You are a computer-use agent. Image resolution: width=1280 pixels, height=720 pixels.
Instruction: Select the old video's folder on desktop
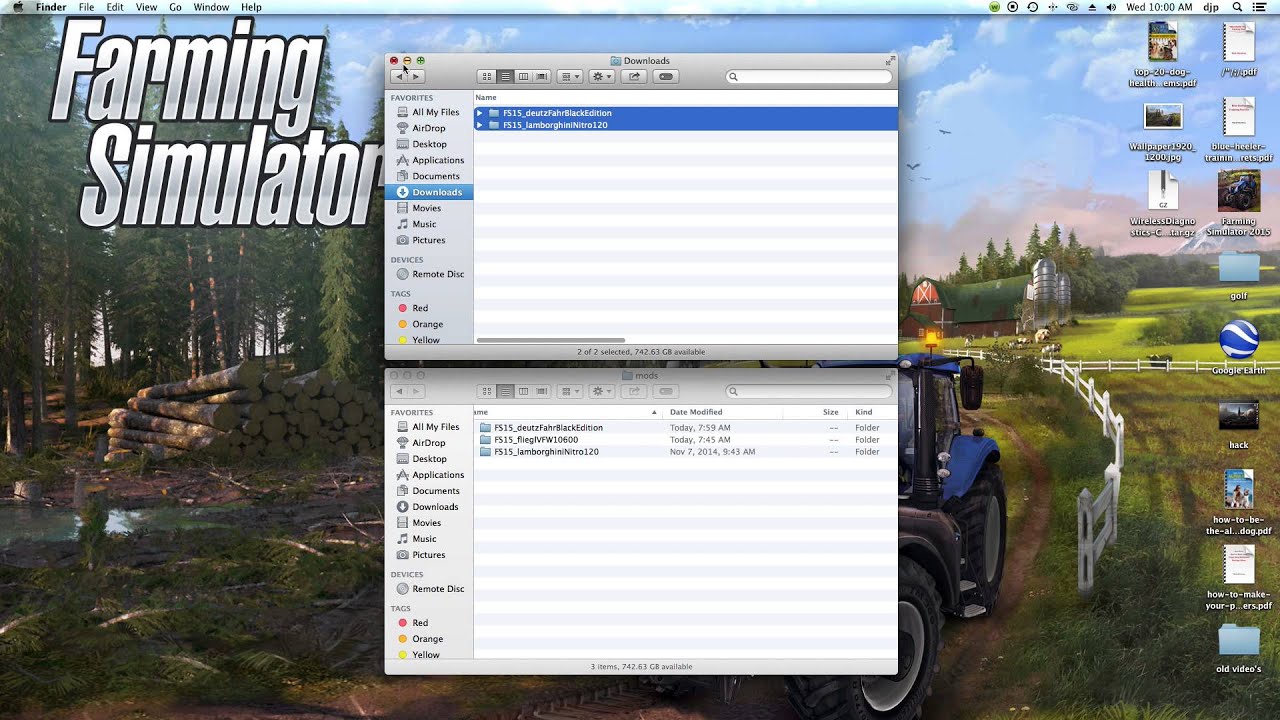click(1238, 648)
